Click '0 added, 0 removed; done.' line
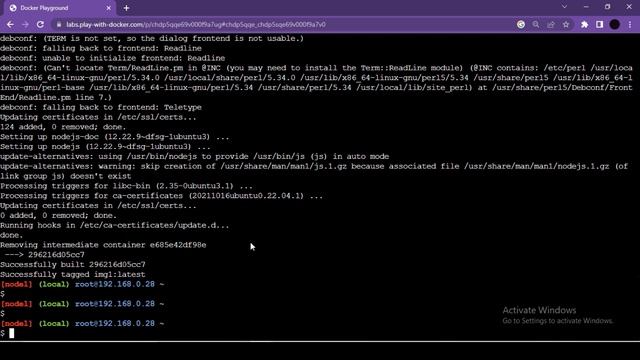640x360 pixels. (58, 216)
